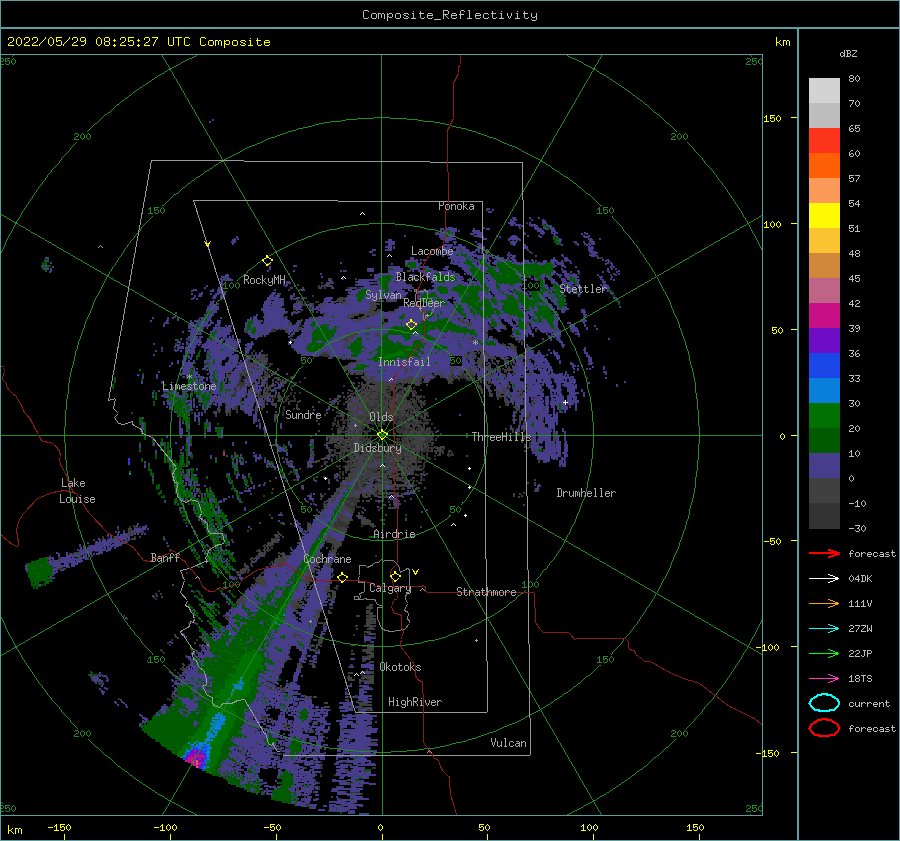Click the RedDeer city label
The height and width of the screenshot is (841, 900).
(x=424, y=303)
